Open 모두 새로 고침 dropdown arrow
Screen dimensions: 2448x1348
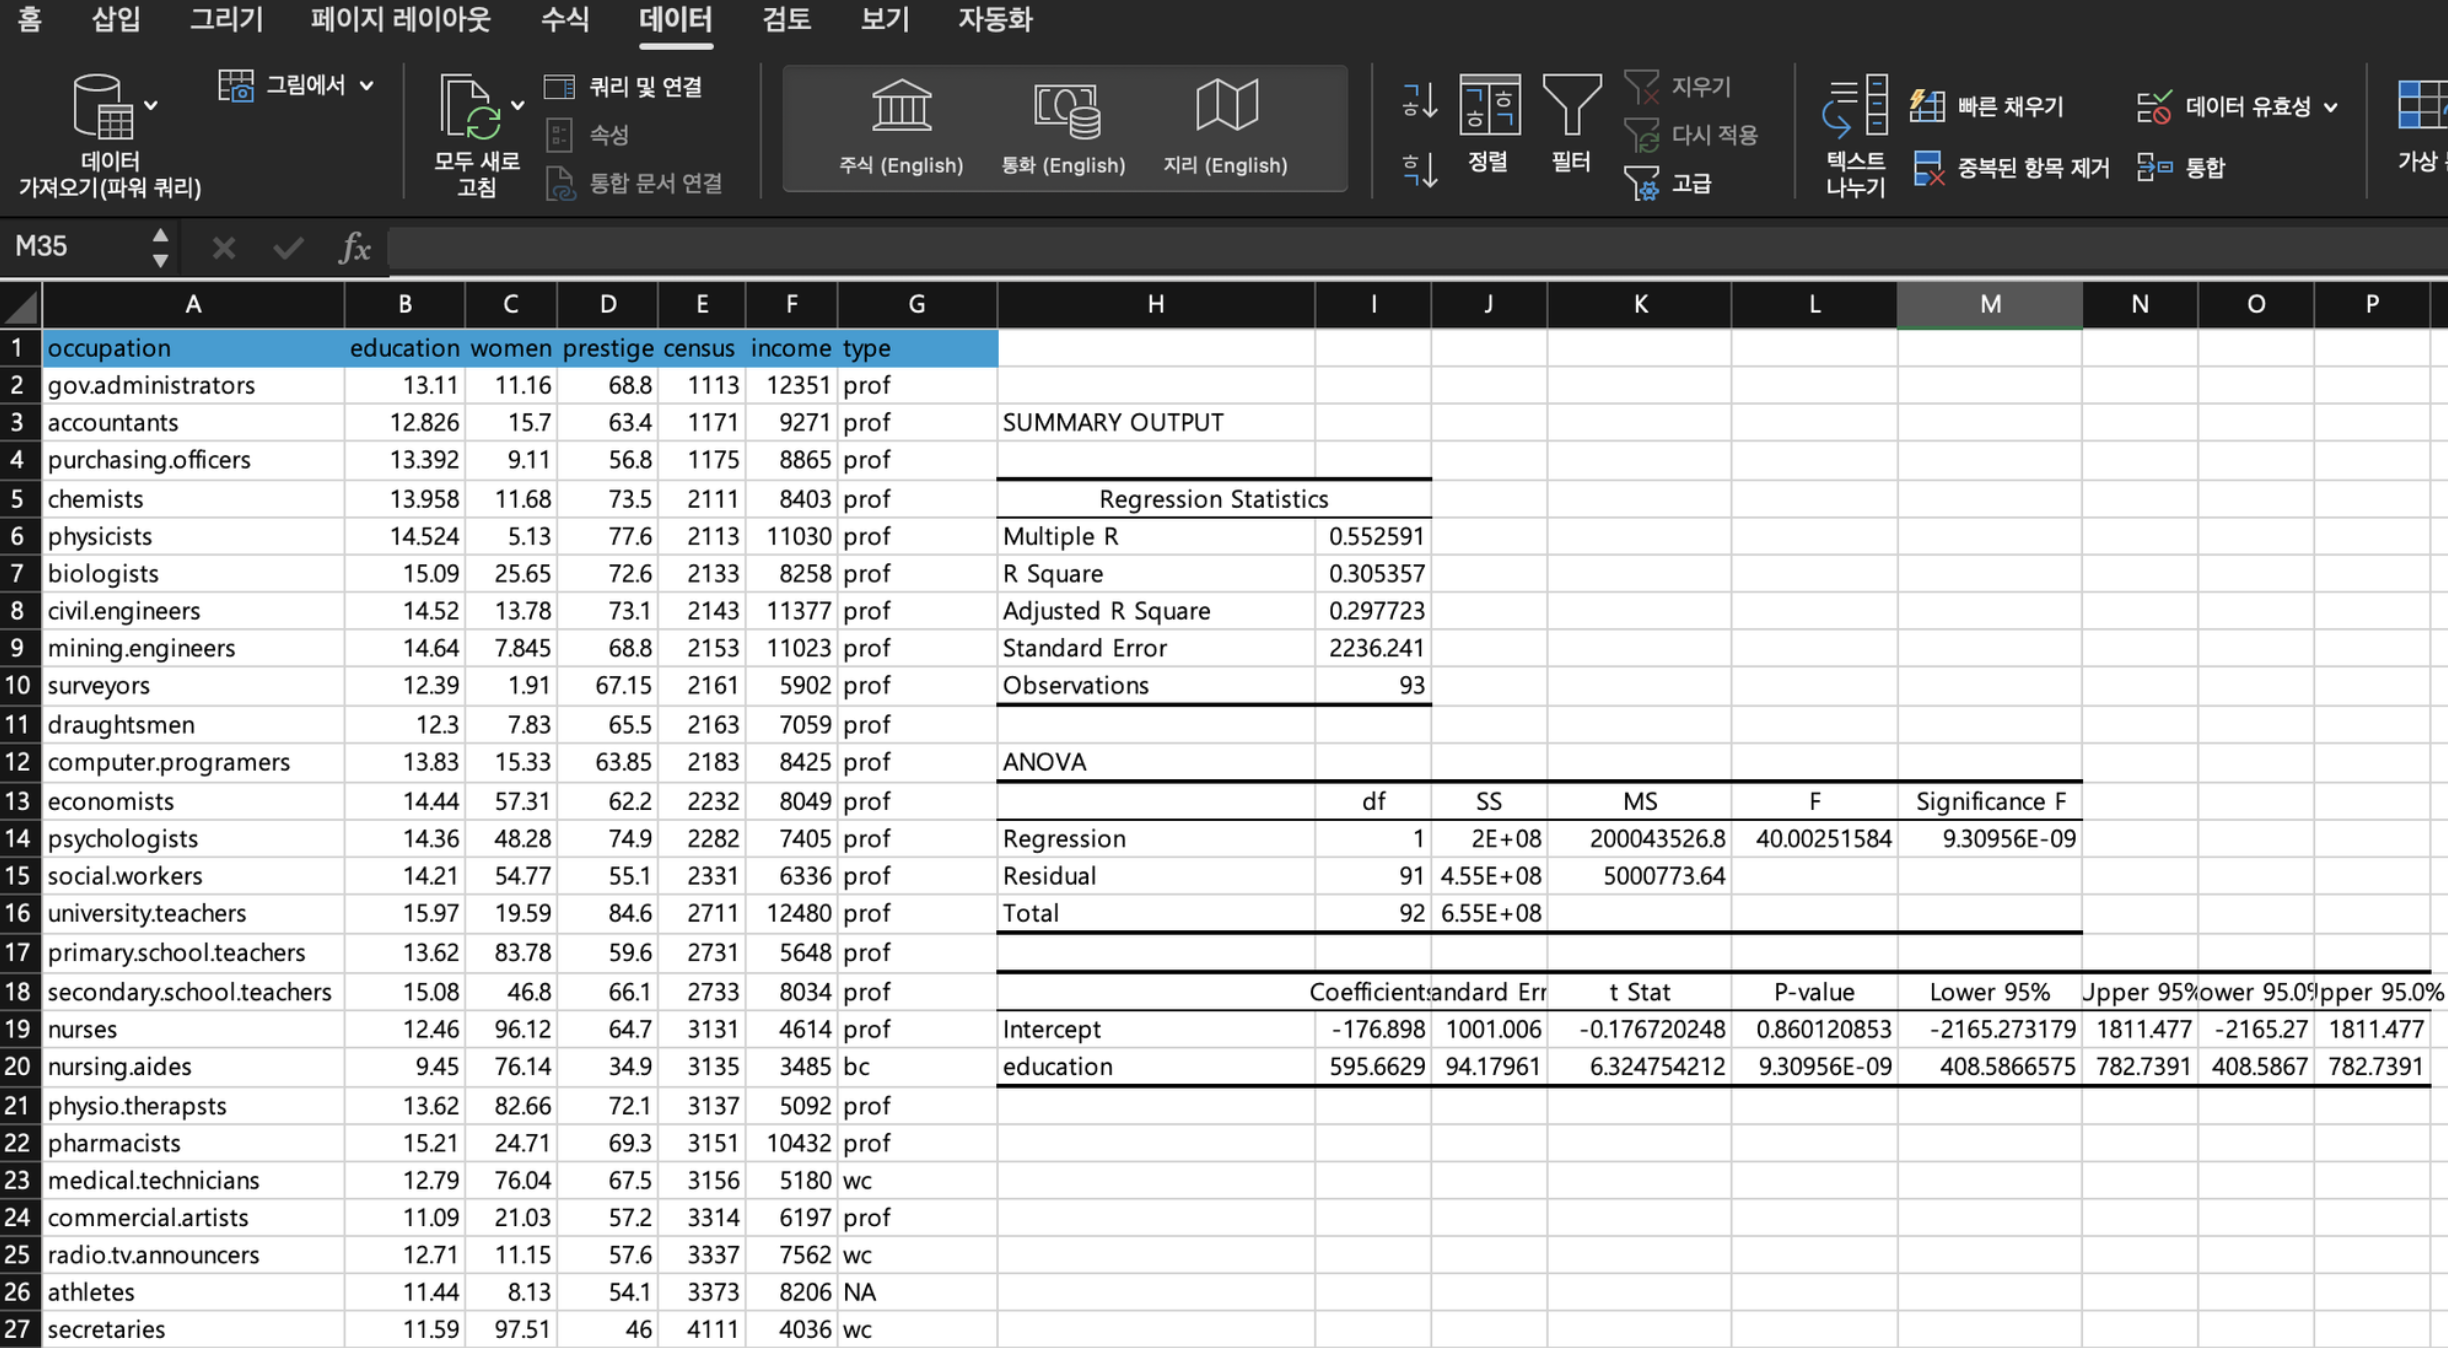pos(517,105)
